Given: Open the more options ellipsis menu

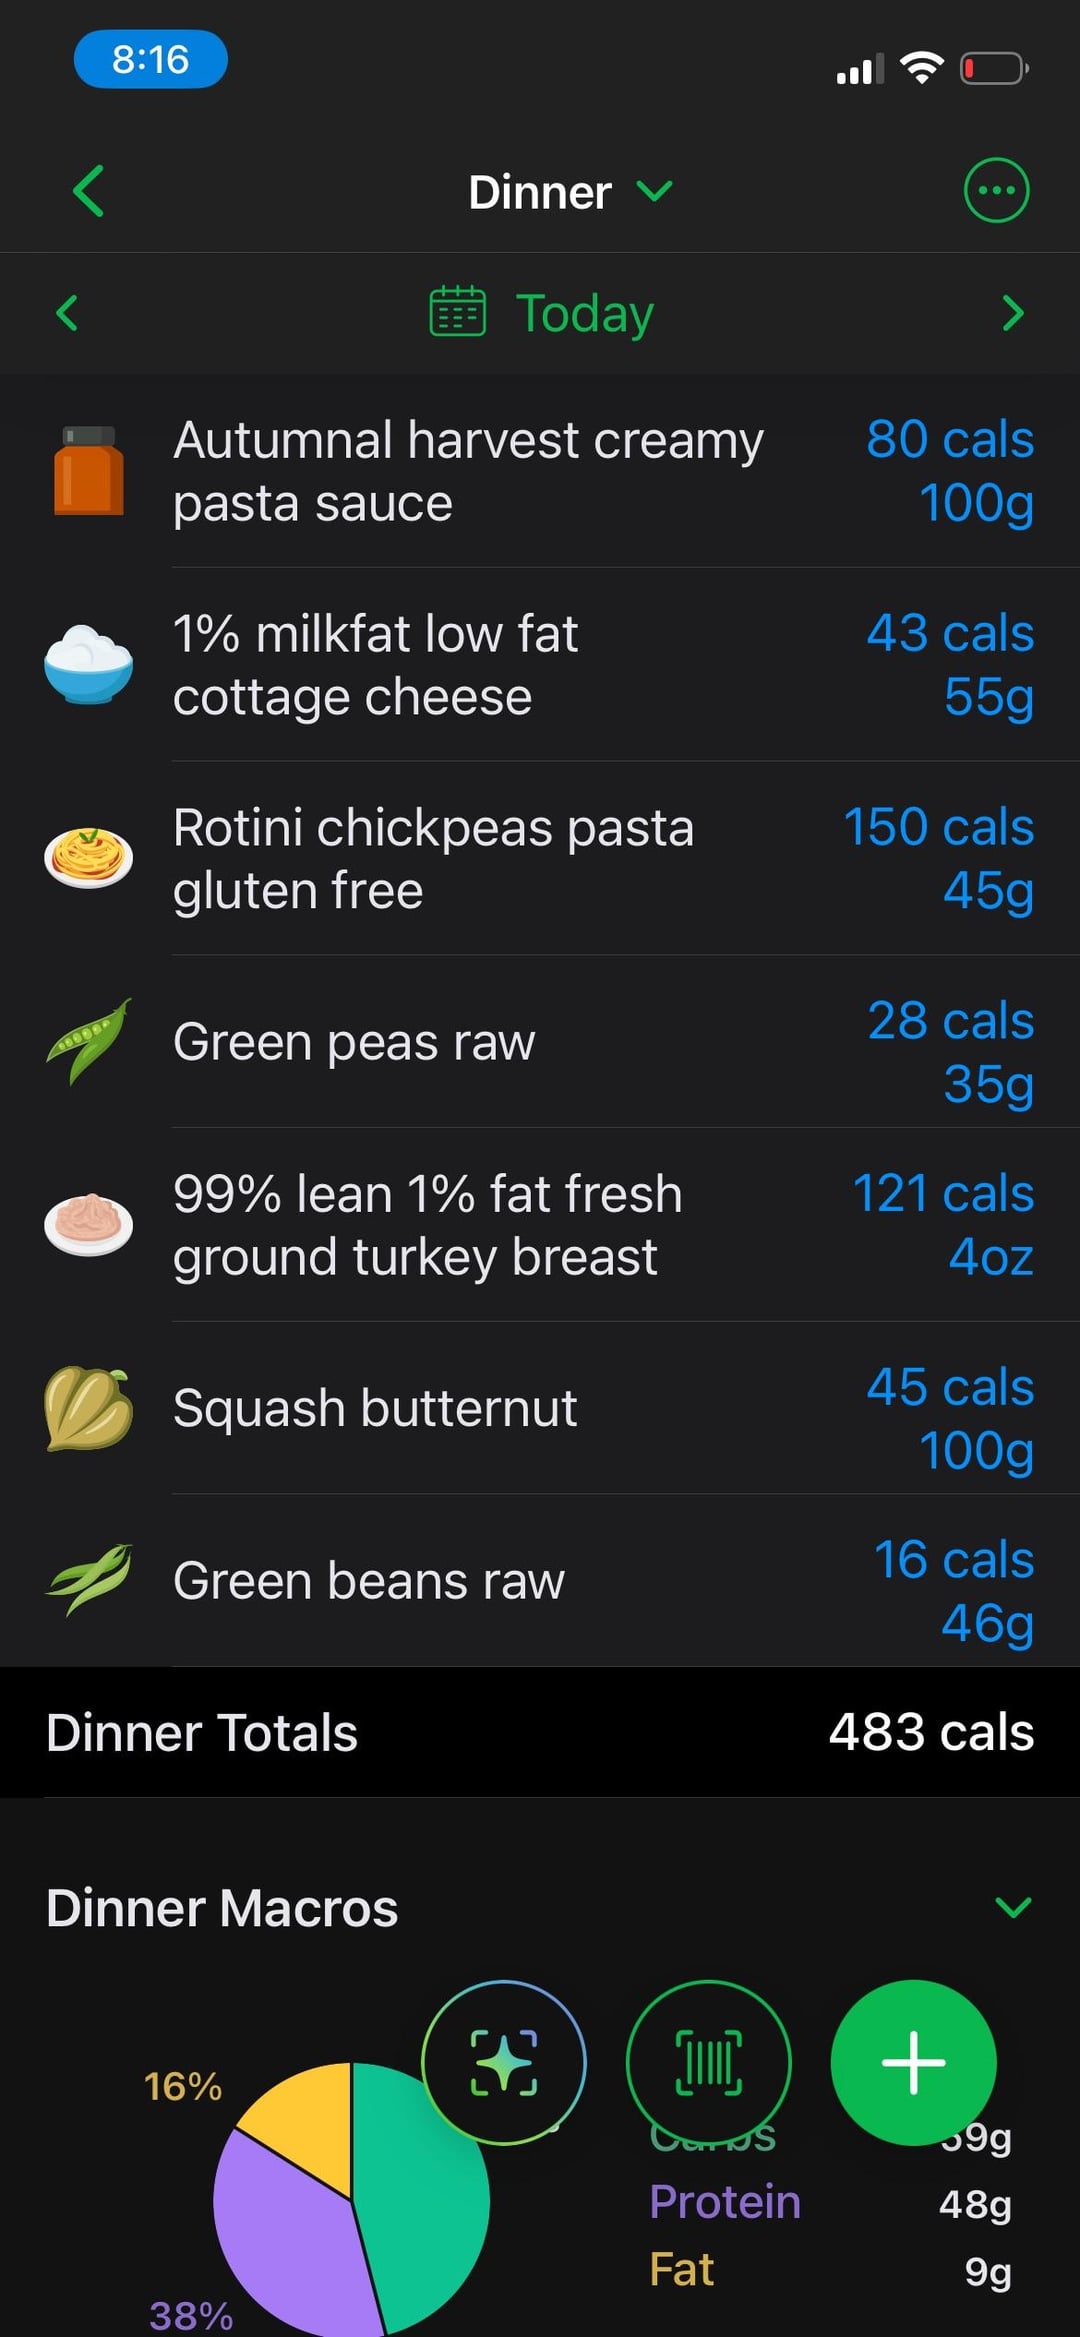Looking at the screenshot, I should [995, 191].
